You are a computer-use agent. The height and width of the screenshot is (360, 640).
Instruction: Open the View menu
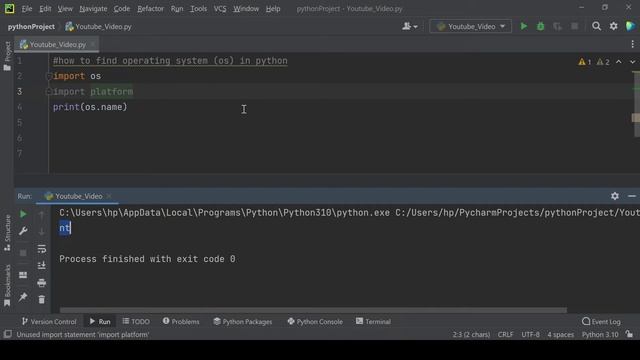(65, 9)
